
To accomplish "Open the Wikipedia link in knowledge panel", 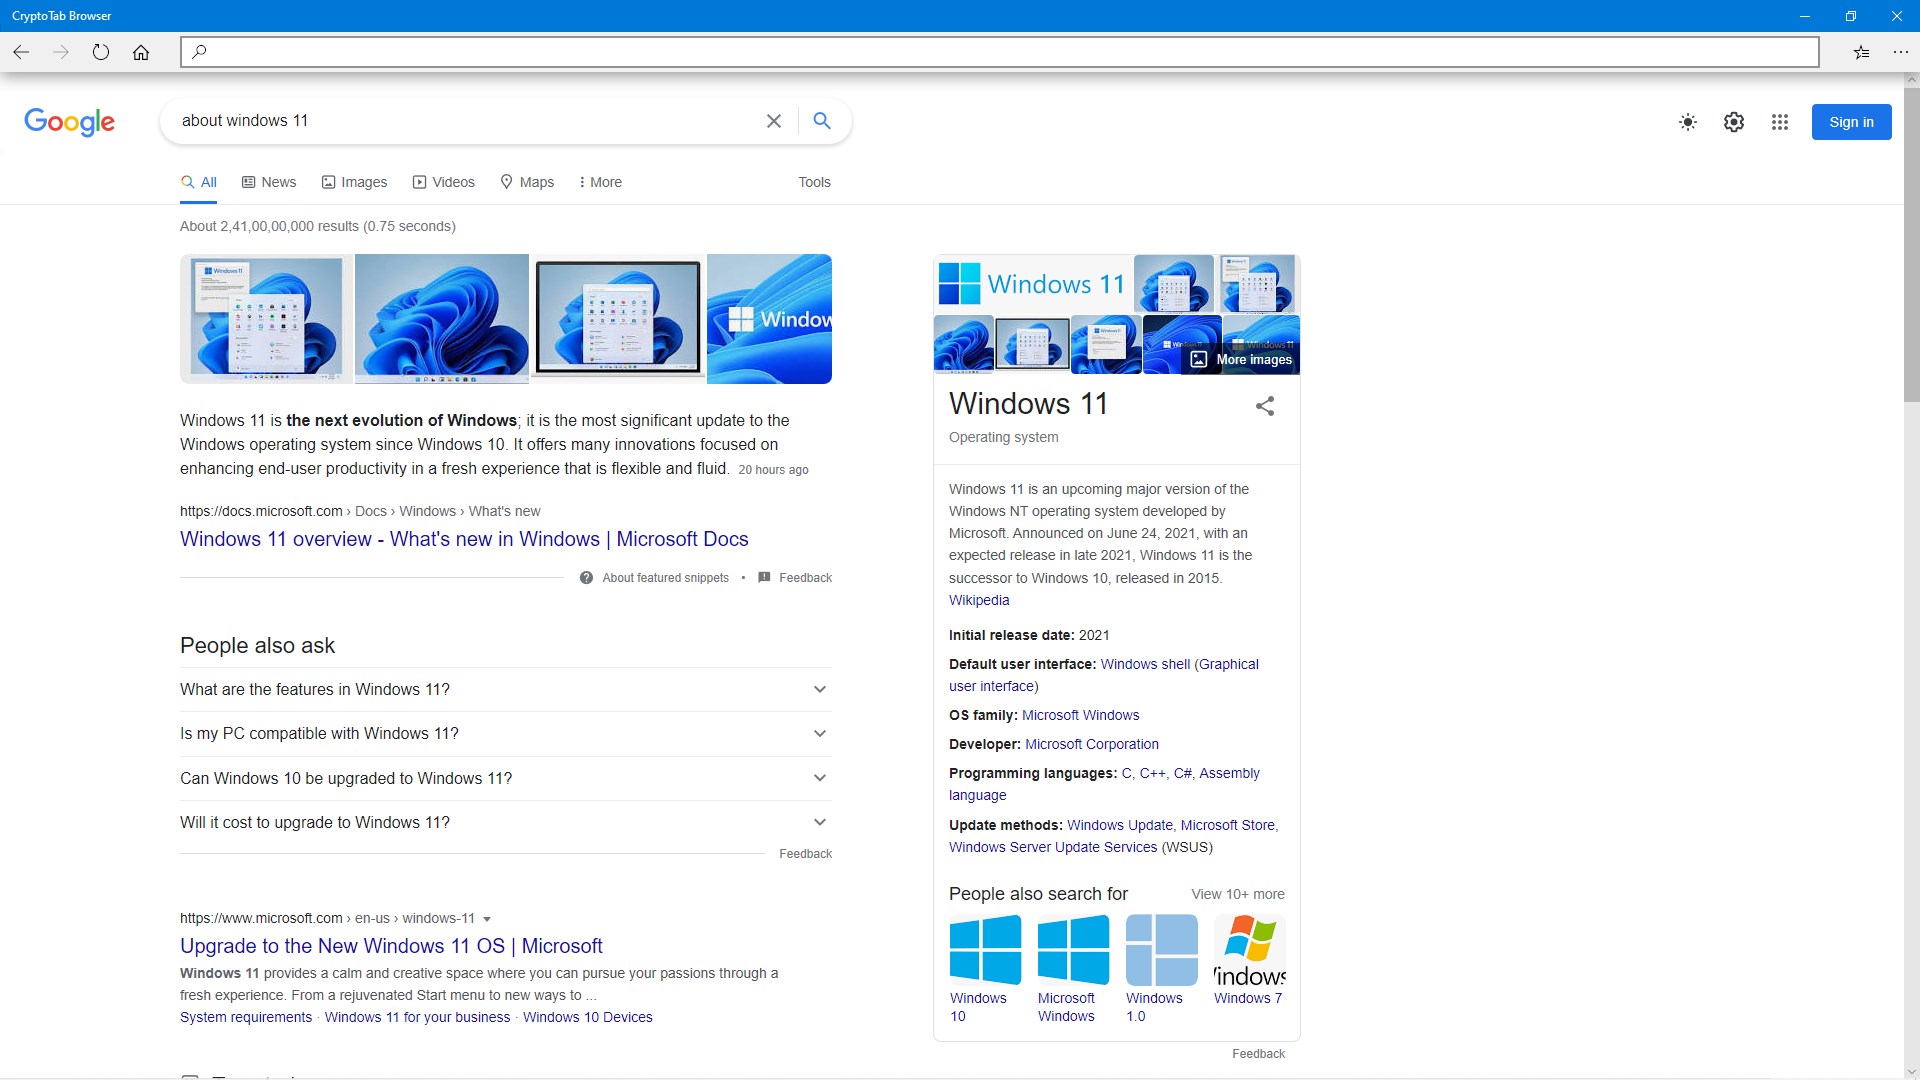I will (978, 600).
